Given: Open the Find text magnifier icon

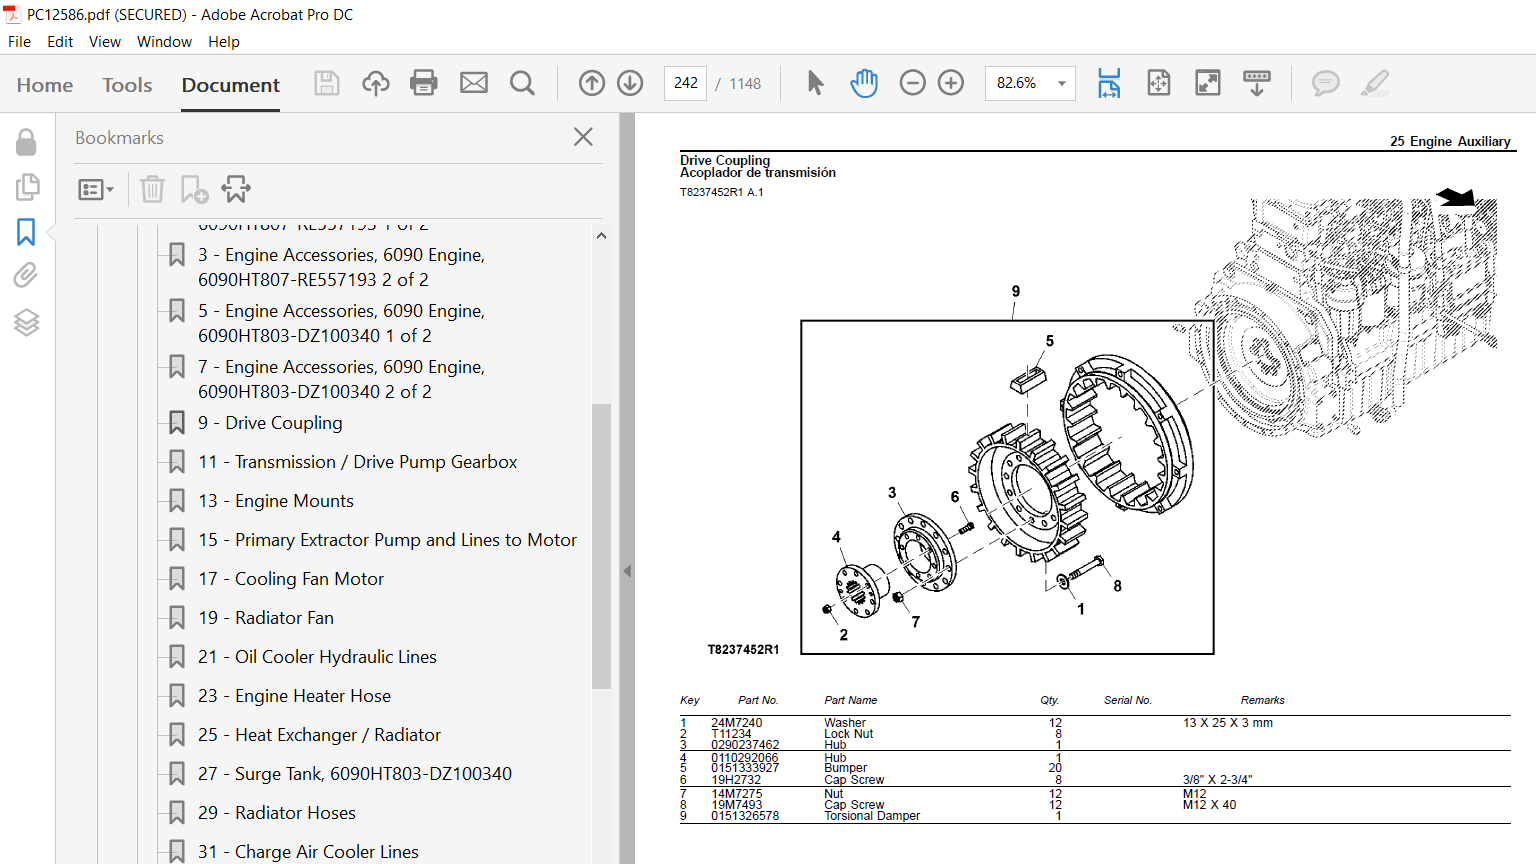Looking at the screenshot, I should 522,83.
